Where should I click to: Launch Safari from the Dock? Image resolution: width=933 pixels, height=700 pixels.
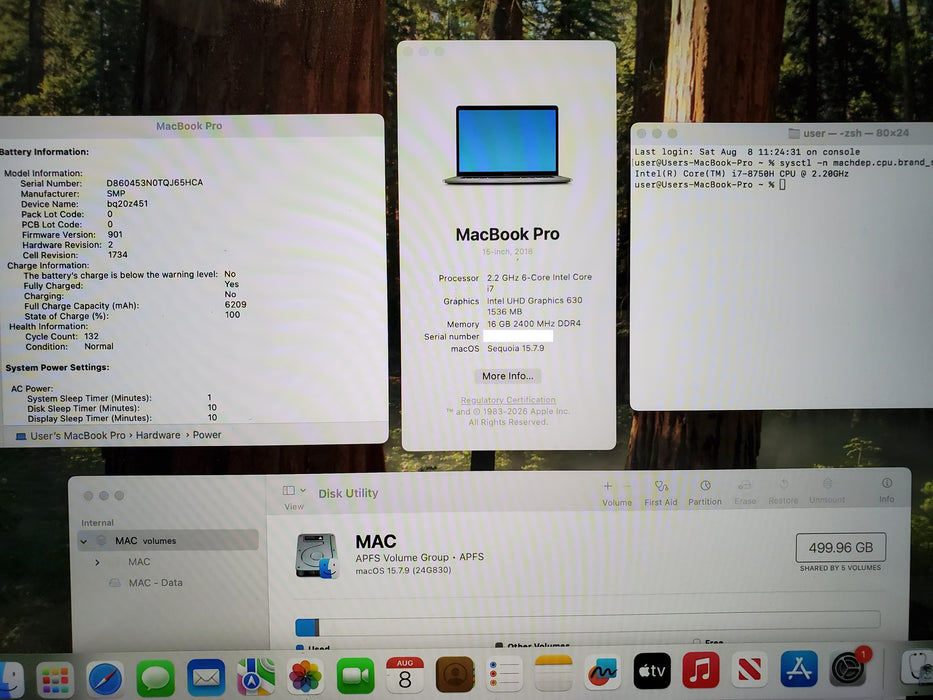106,679
